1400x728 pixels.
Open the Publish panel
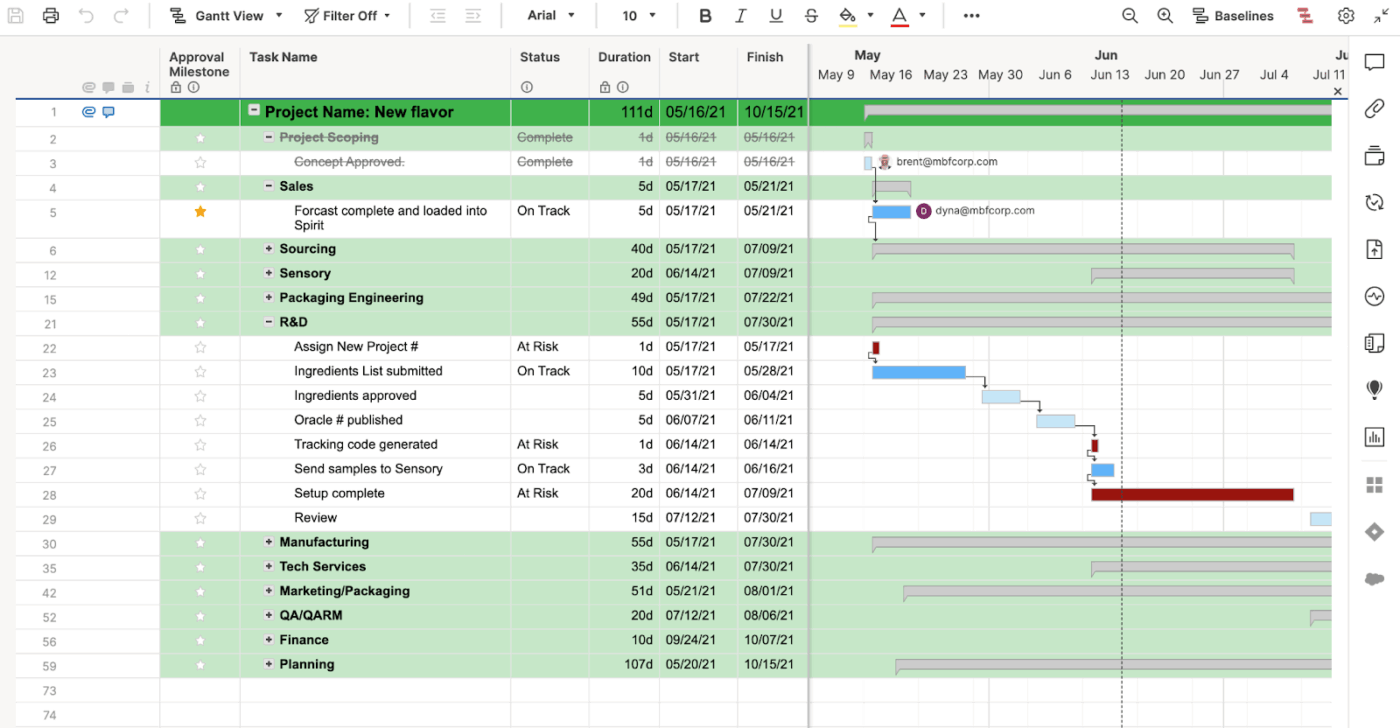coord(1375,249)
